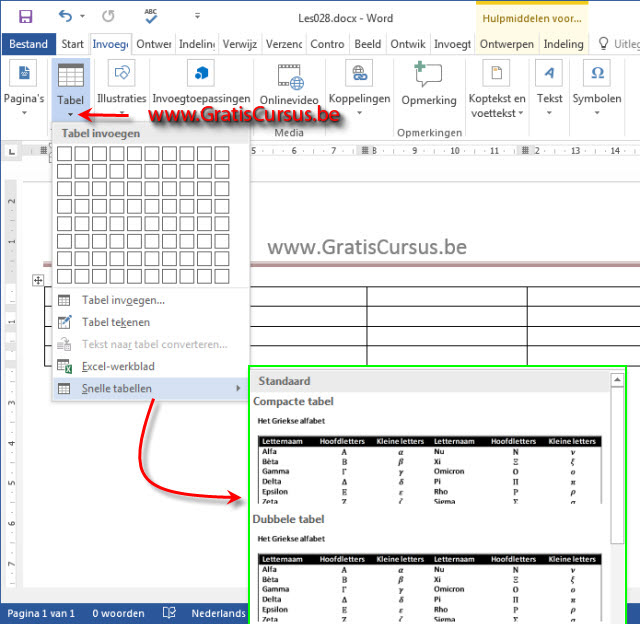Expand the Tekst dropdown arrow

(549, 113)
